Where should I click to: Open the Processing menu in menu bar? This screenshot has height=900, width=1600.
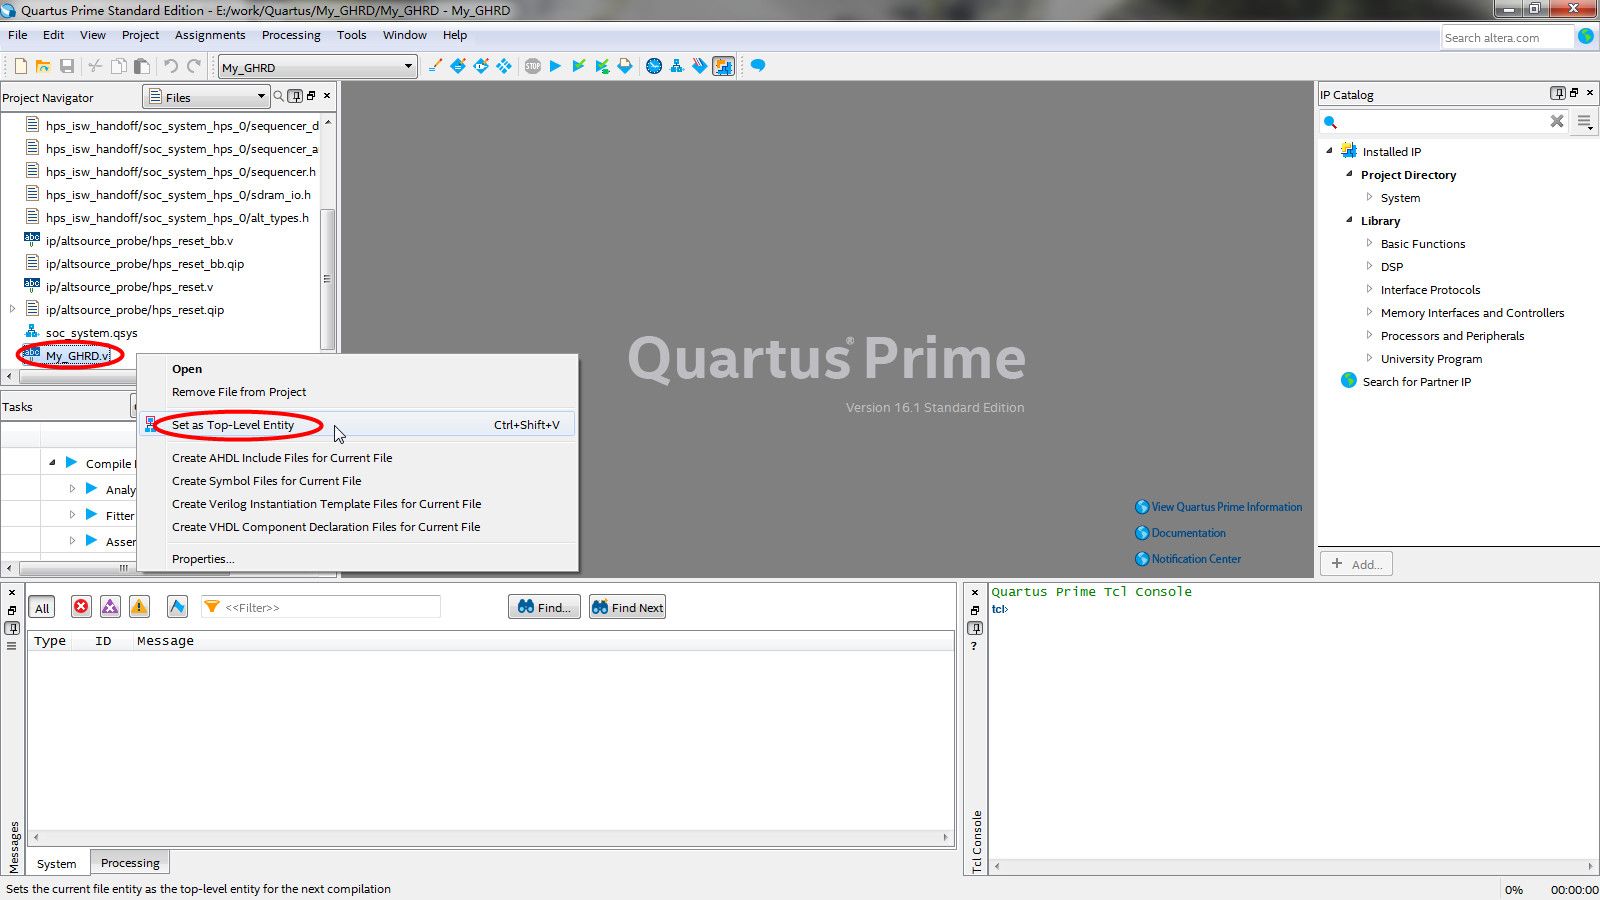(x=291, y=35)
